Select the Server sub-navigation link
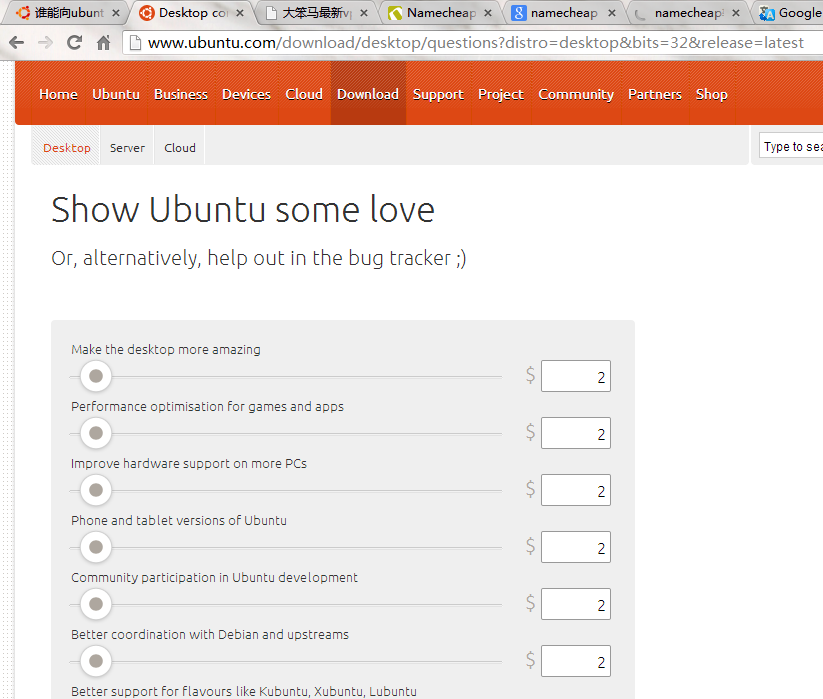 tap(127, 148)
